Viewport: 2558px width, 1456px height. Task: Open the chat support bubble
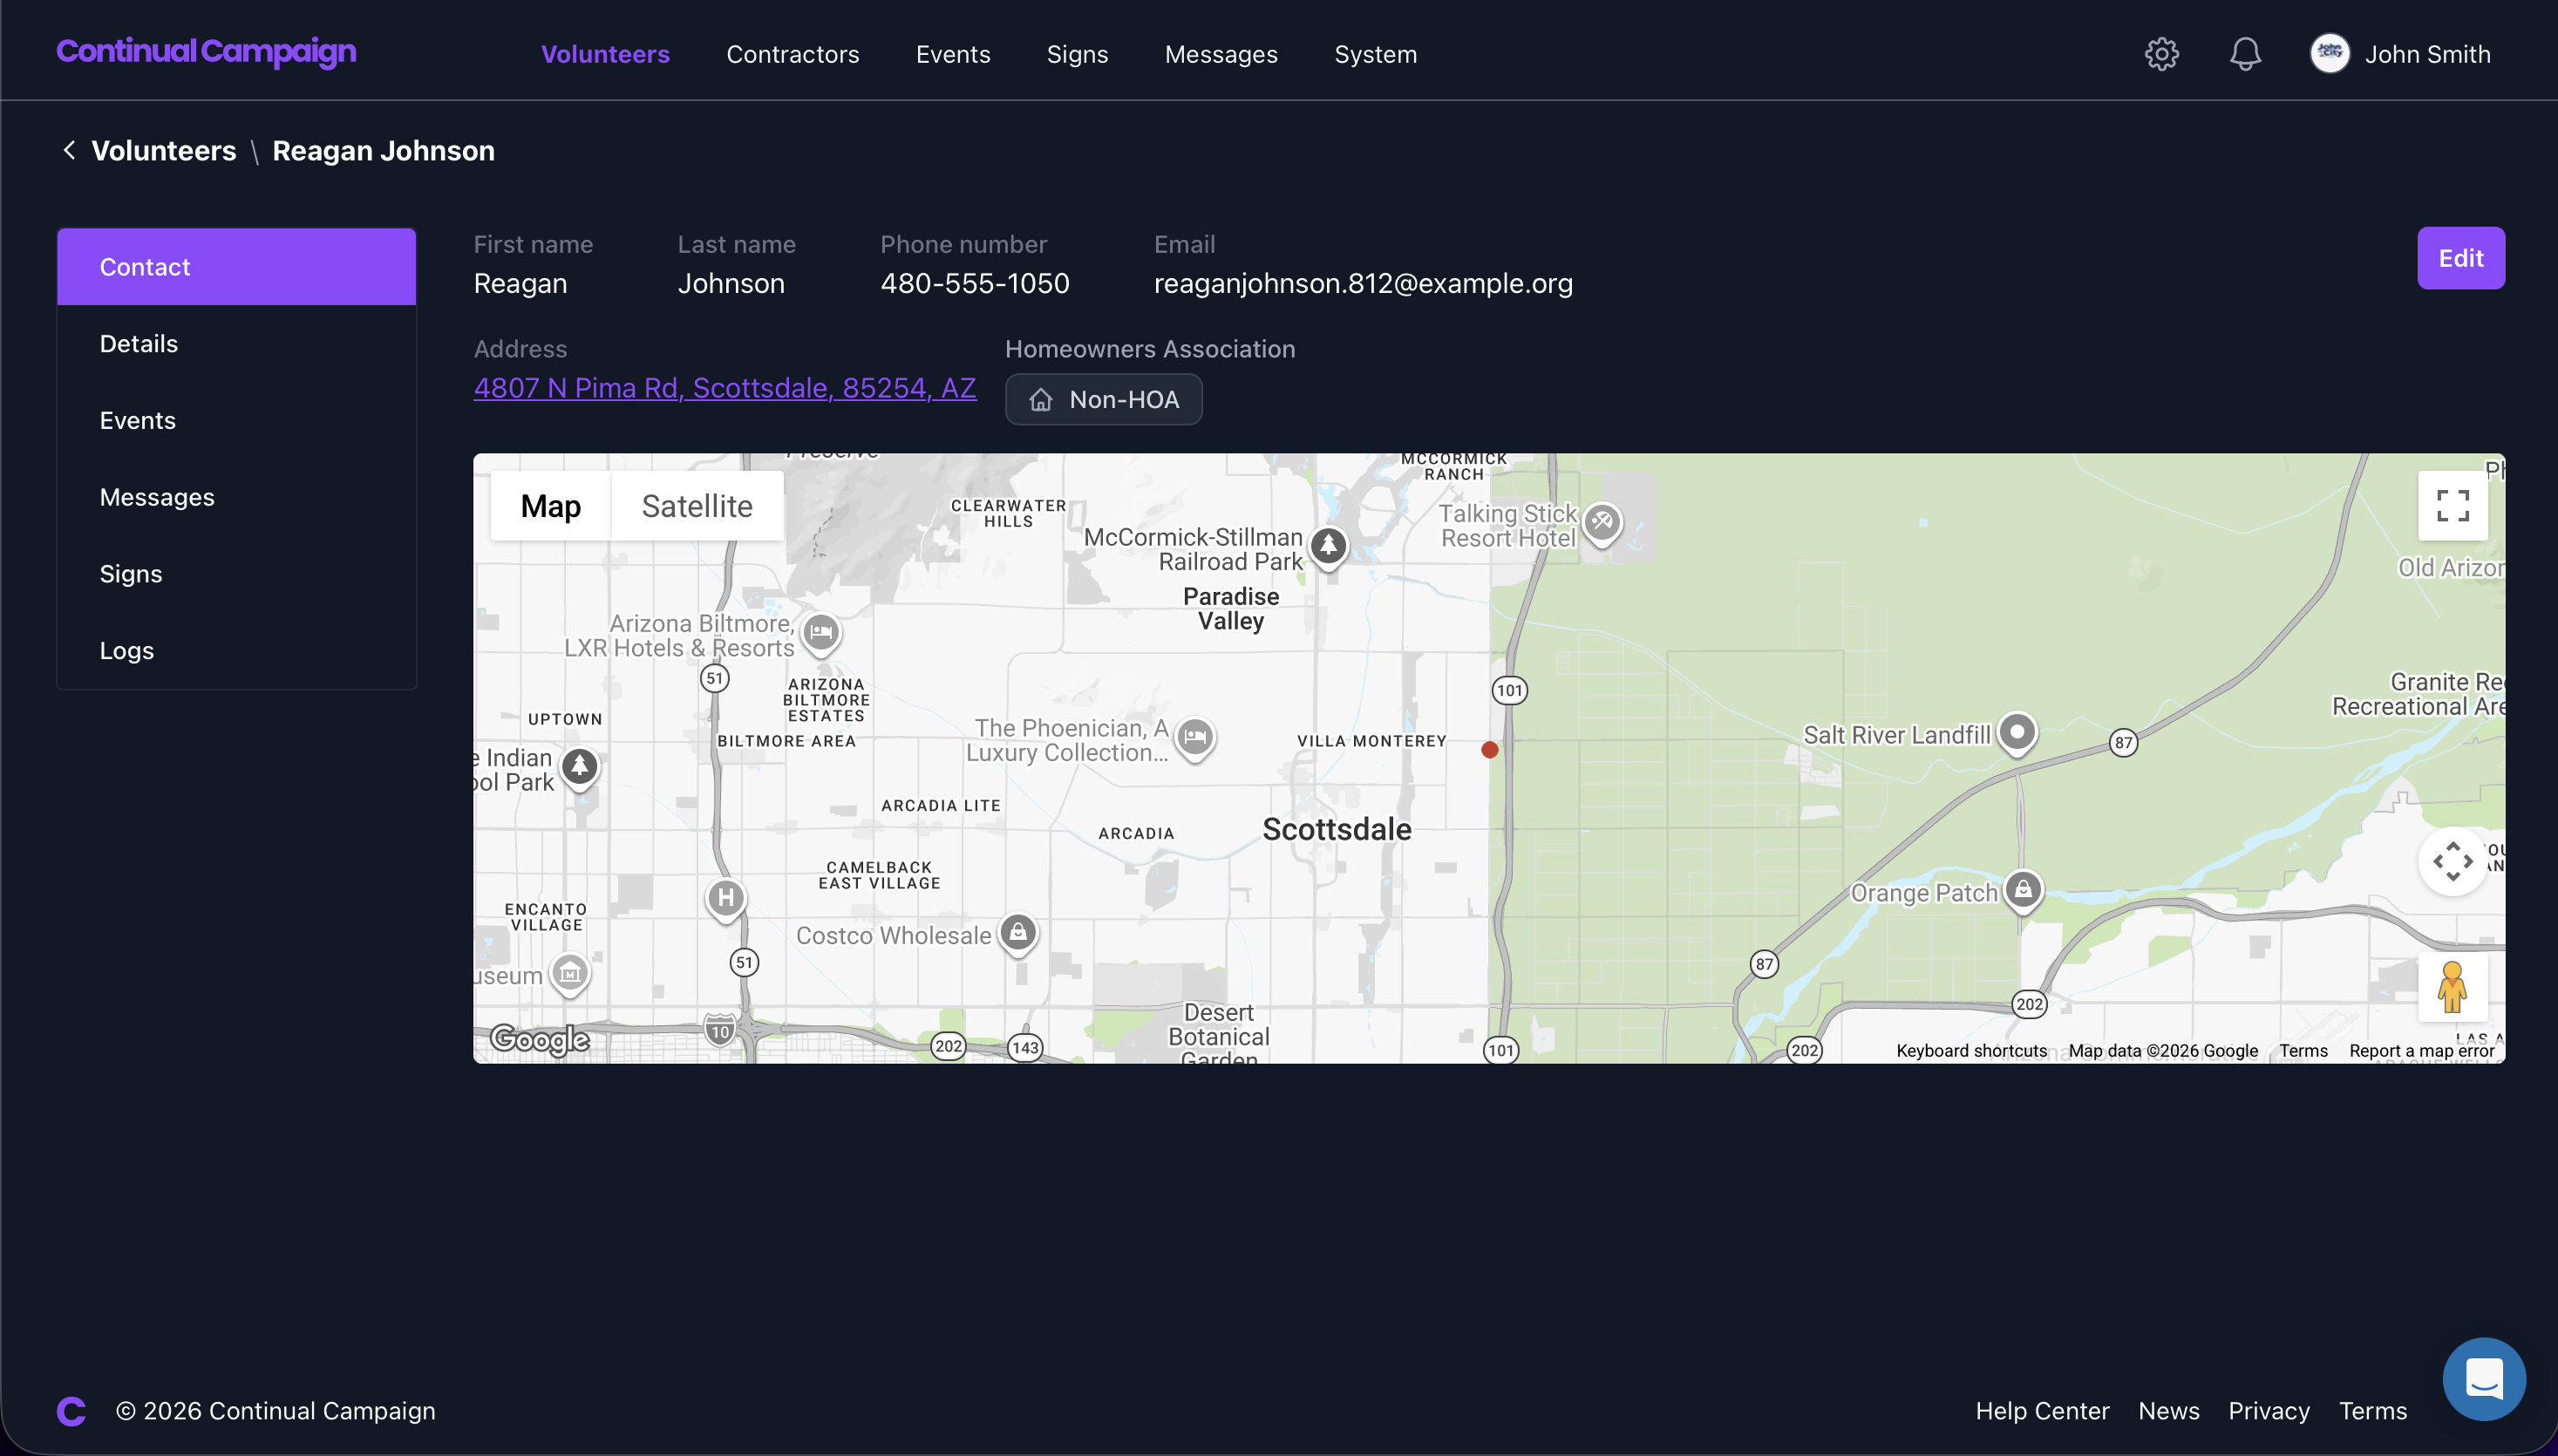2483,1379
